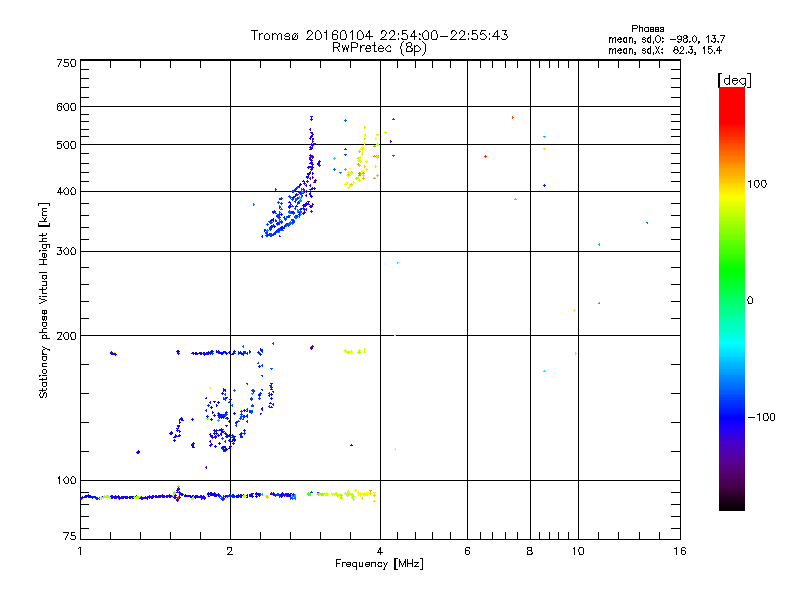Click the 'Frequency [MHz]' axis label
The width and height of the screenshot is (800, 600).
pos(379,564)
